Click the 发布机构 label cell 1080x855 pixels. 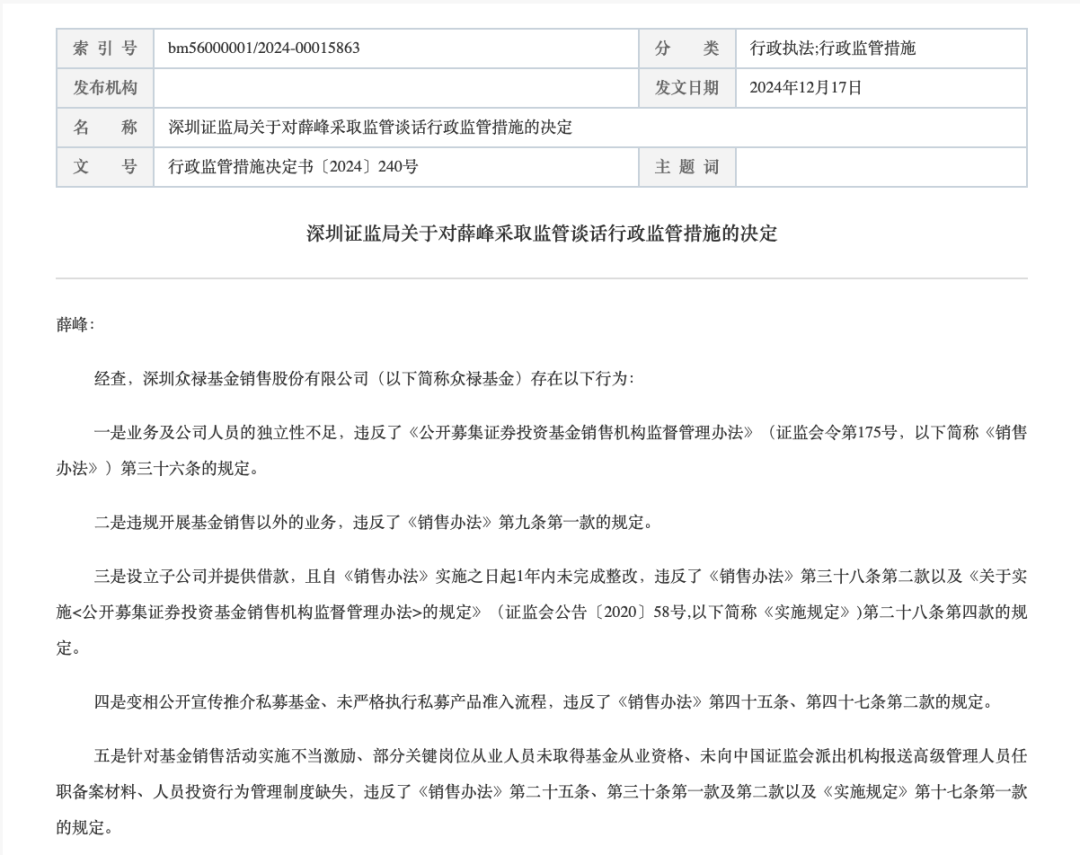105,87
